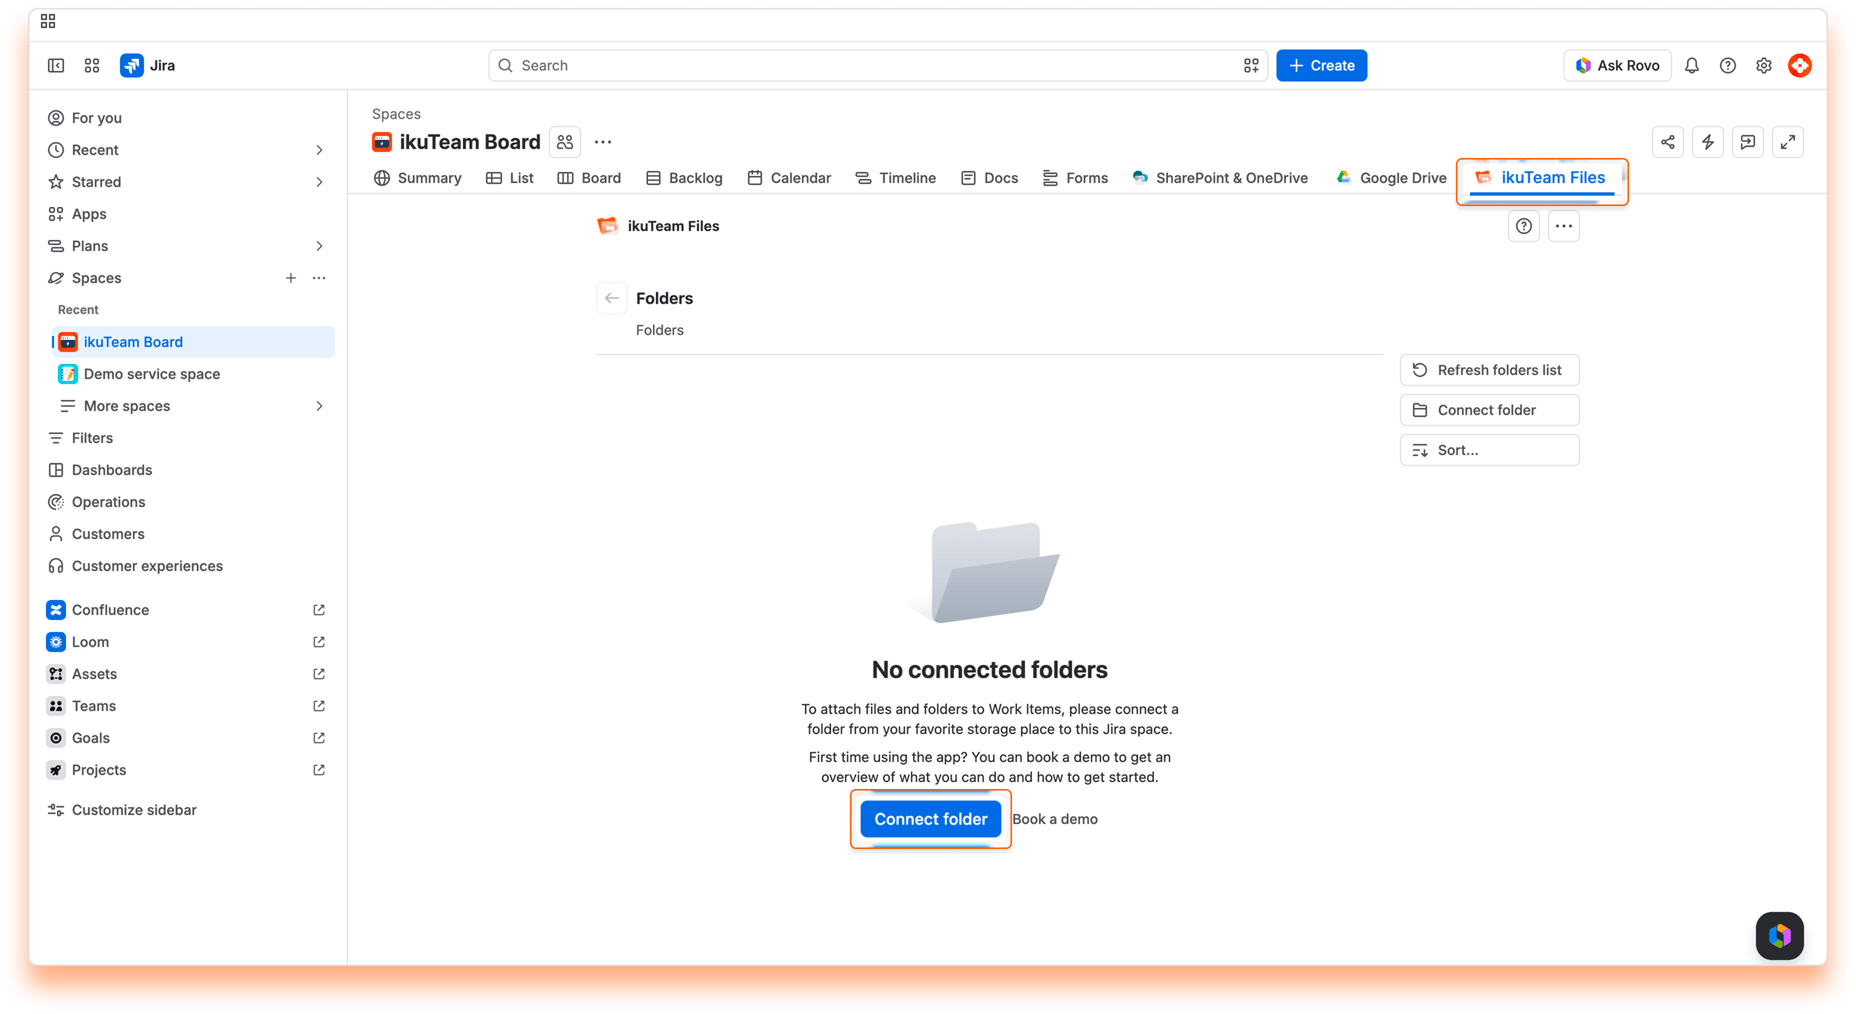Click the search filter icon inside the search box
Screen dimensions: 1856x1014
(1251, 66)
